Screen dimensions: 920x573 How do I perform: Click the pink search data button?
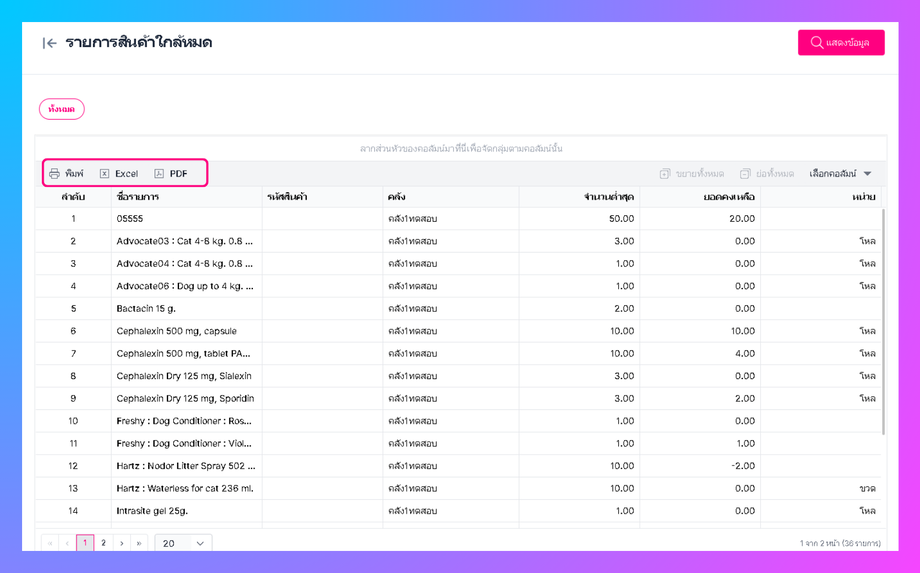[x=841, y=43]
